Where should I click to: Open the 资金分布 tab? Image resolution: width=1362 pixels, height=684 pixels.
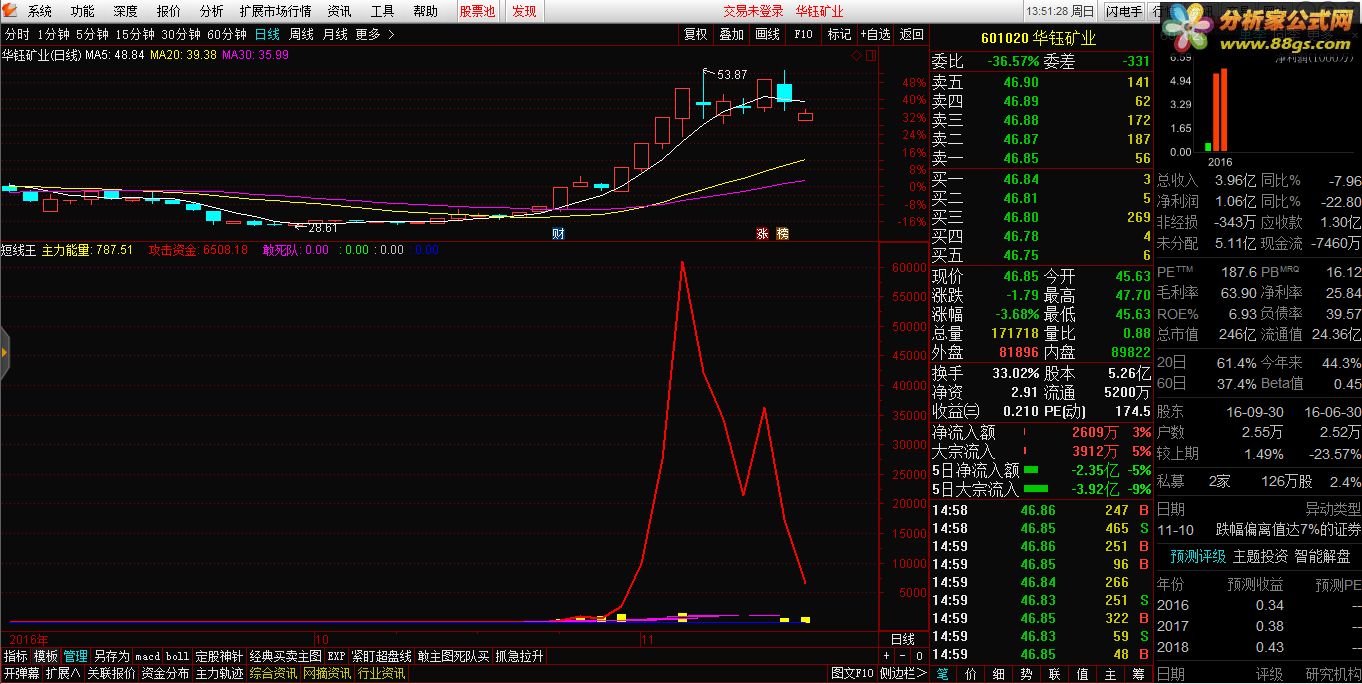(165, 674)
